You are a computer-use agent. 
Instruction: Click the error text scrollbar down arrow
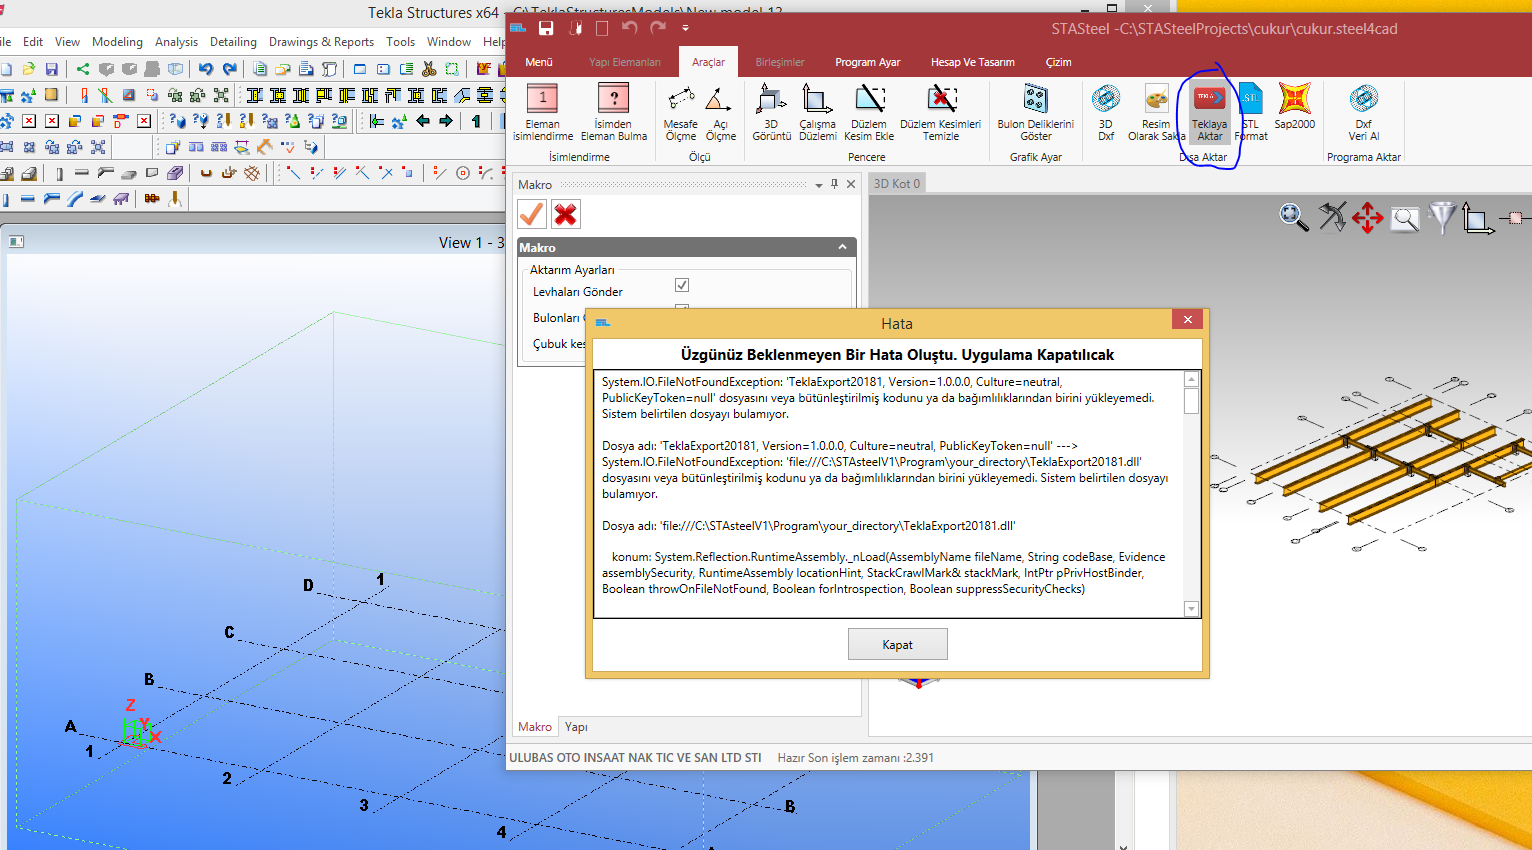pyautogui.click(x=1191, y=609)
